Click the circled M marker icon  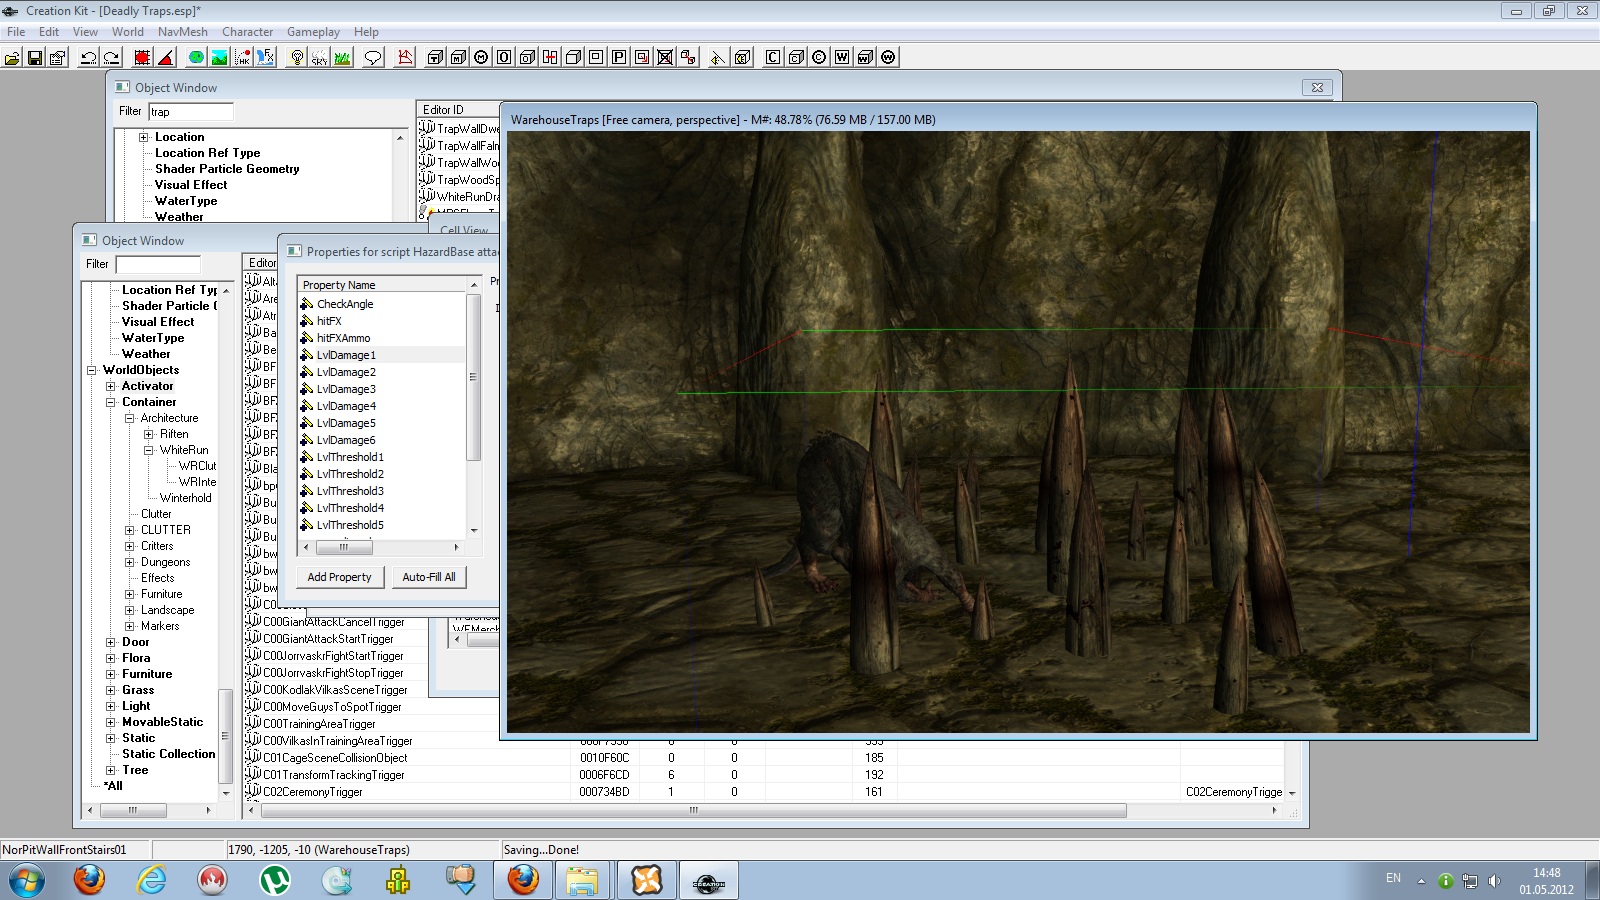[x=481, y=57]
